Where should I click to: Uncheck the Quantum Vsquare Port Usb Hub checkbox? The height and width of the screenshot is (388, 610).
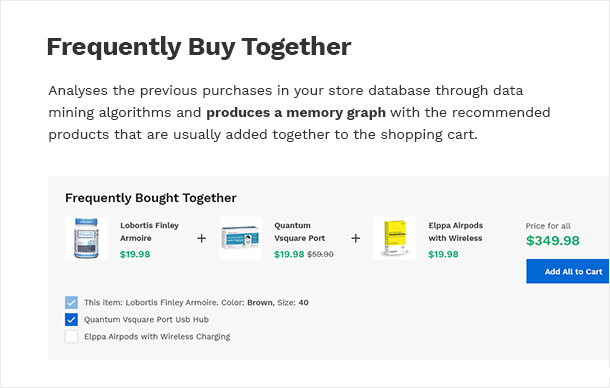[71, 320]
